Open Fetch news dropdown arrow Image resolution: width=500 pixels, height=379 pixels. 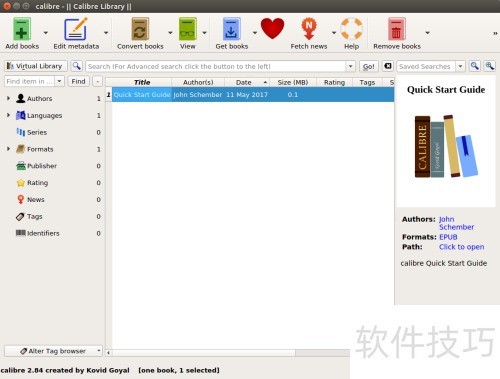(334, 33)
